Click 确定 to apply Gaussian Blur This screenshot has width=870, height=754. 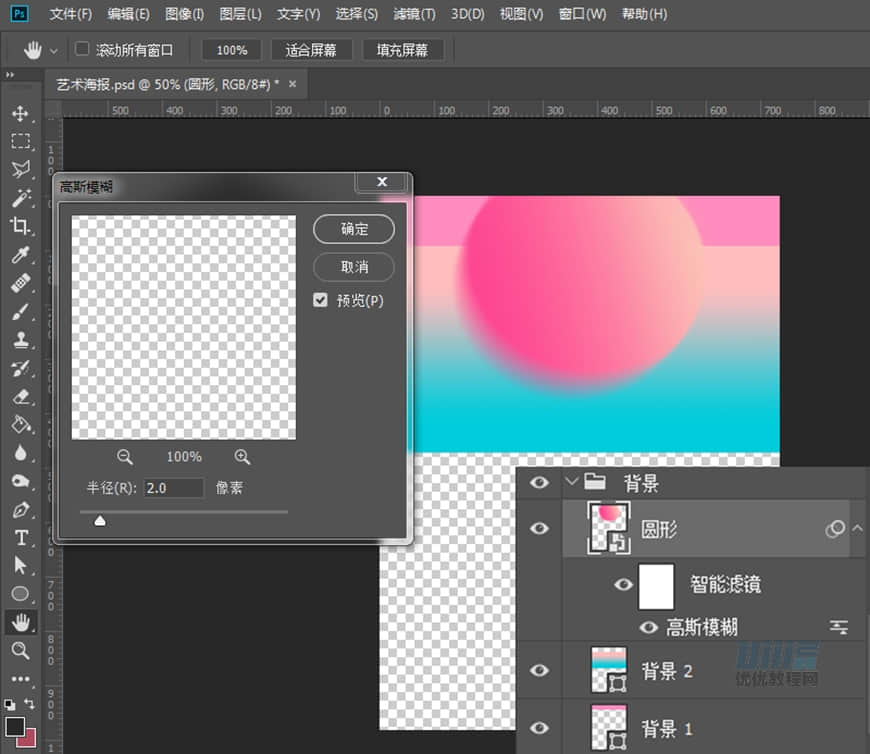354,229
